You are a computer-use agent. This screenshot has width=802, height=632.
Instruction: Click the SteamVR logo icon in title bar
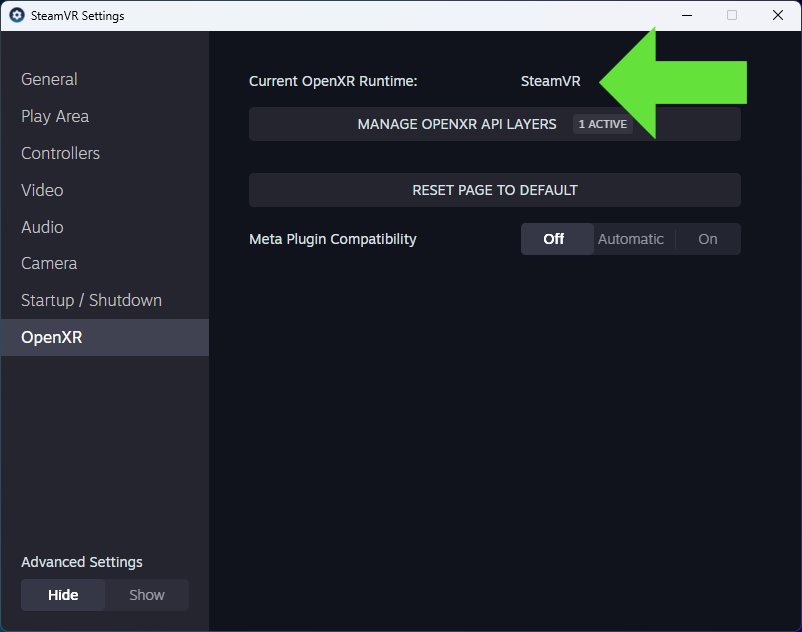[17, 15]
